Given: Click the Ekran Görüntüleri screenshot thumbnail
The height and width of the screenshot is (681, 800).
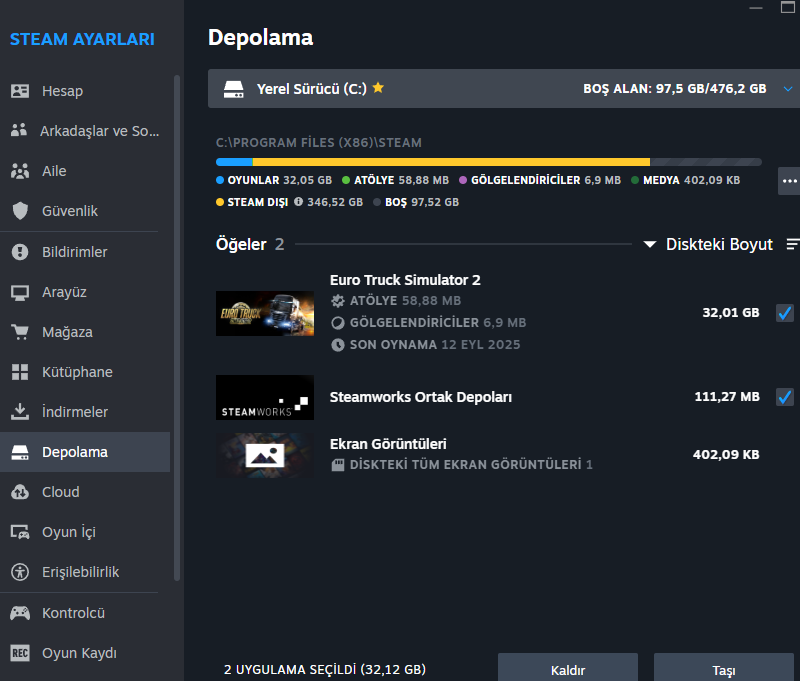Looking at the screenshot, I should (265, 456).
